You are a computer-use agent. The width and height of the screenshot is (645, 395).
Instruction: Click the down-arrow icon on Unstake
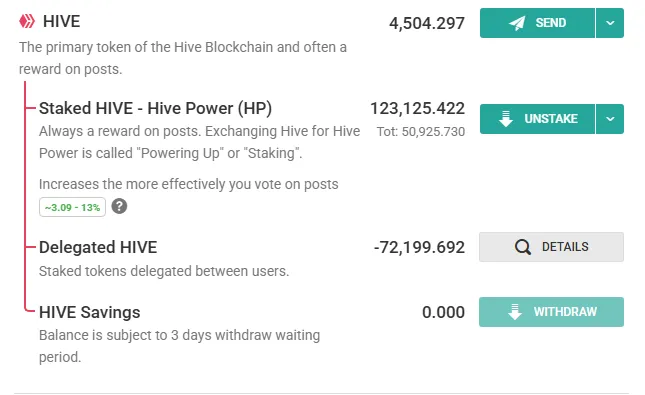[506, 118]
